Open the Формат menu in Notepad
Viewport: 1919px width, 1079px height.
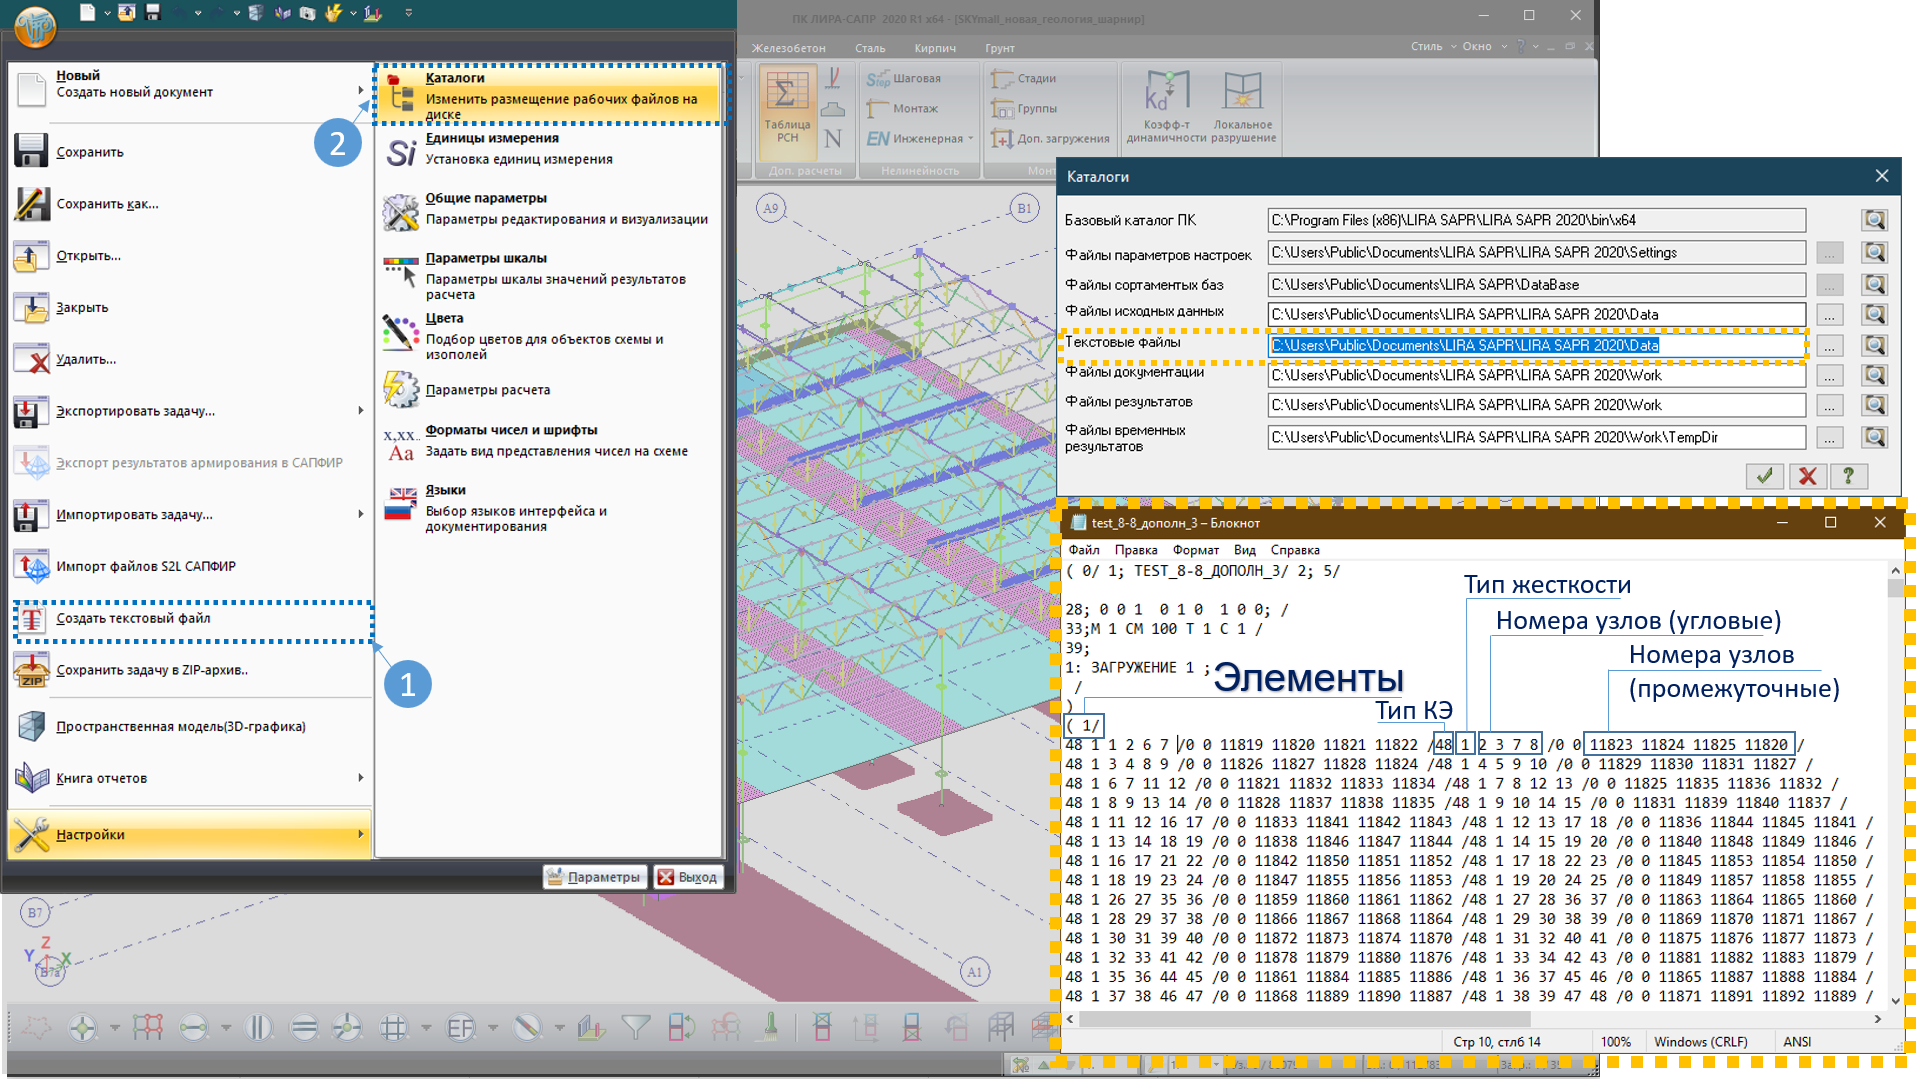pos(1195,550)
